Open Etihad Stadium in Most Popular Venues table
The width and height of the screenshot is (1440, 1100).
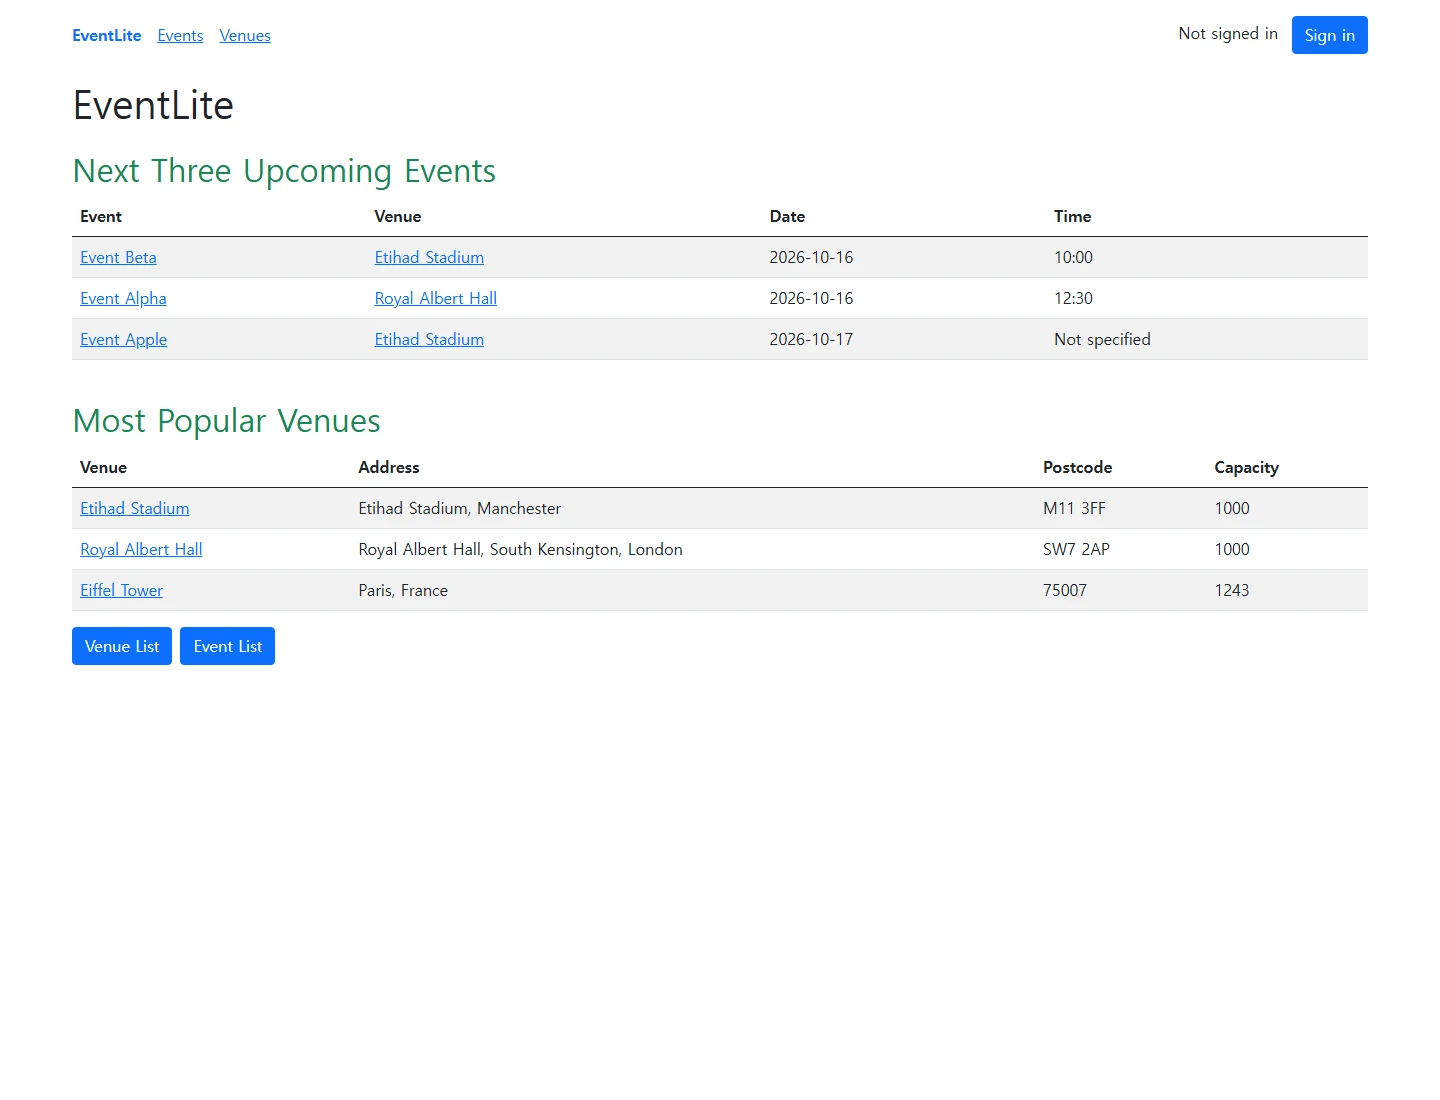[134, 508]
